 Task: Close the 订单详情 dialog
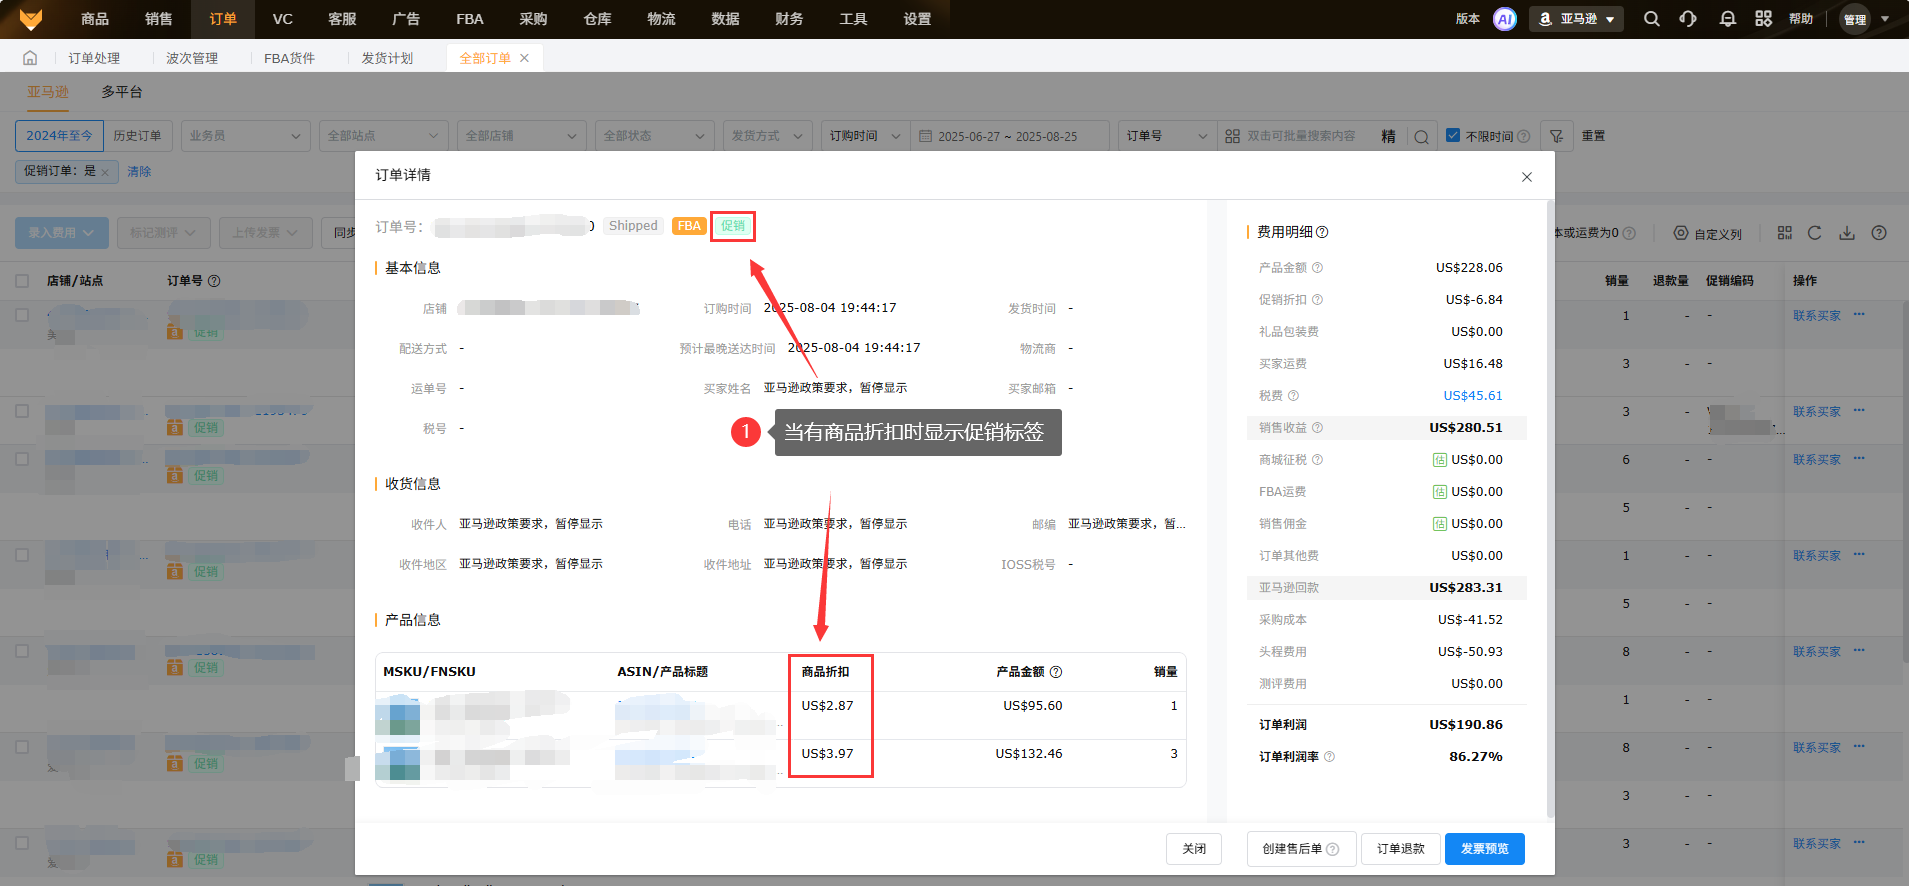1527,177
